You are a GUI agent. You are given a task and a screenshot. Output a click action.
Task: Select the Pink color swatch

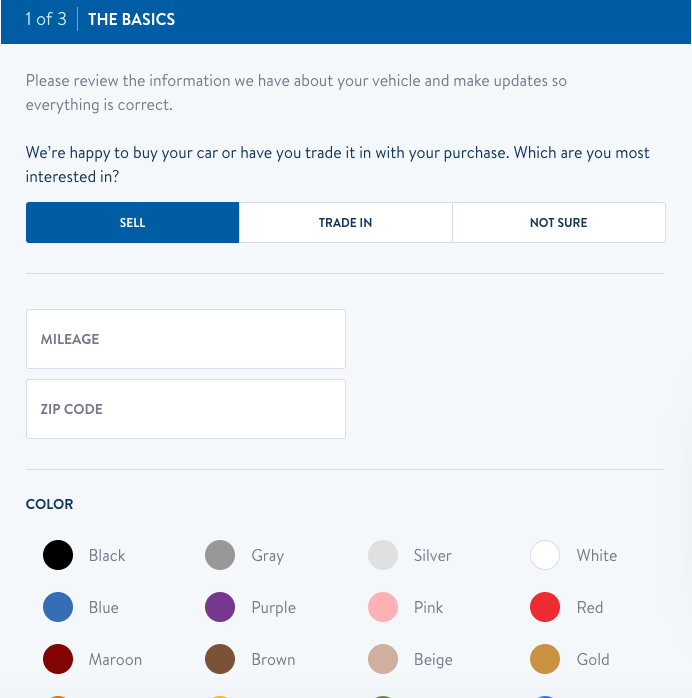[x=383, y=607]
